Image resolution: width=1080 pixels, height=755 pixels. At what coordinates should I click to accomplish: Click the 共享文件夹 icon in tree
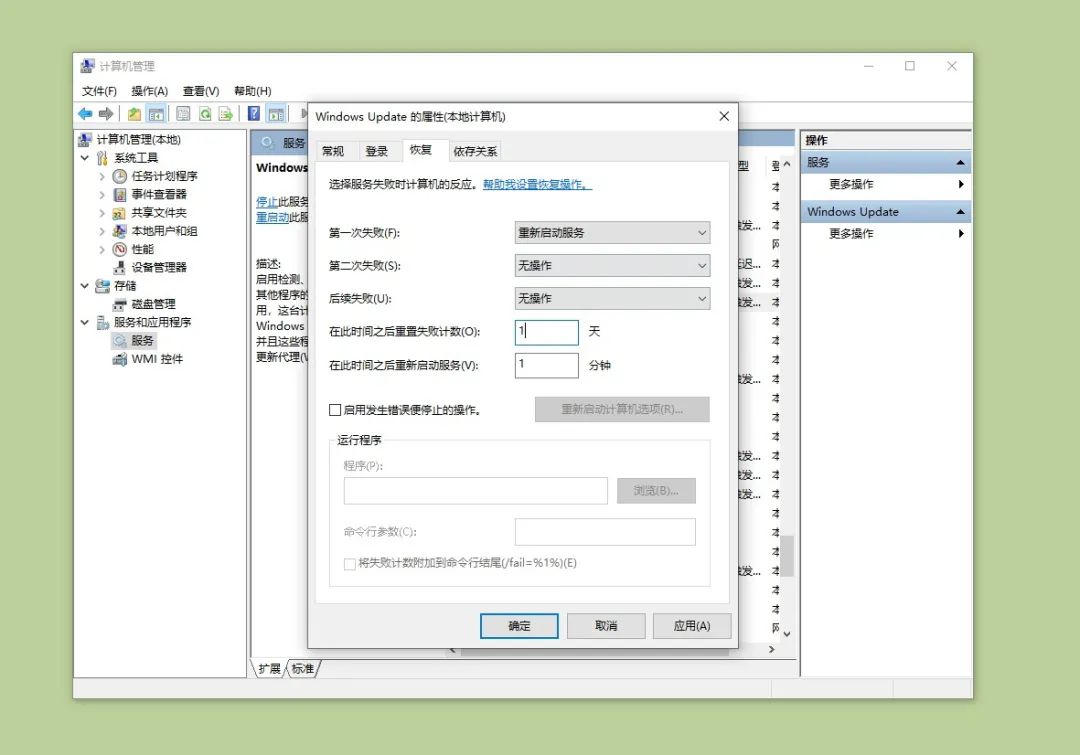pyautogui.click(x=120, y=213)
